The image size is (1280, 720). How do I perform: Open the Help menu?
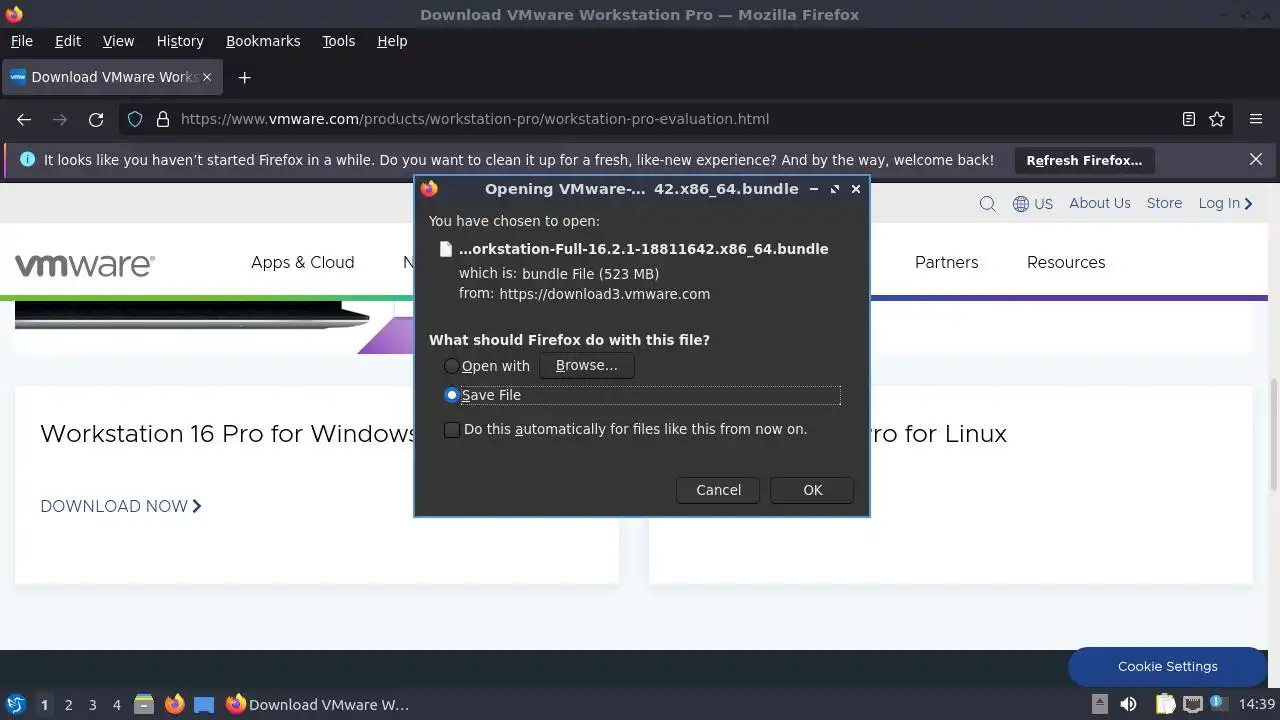[392, 41]
